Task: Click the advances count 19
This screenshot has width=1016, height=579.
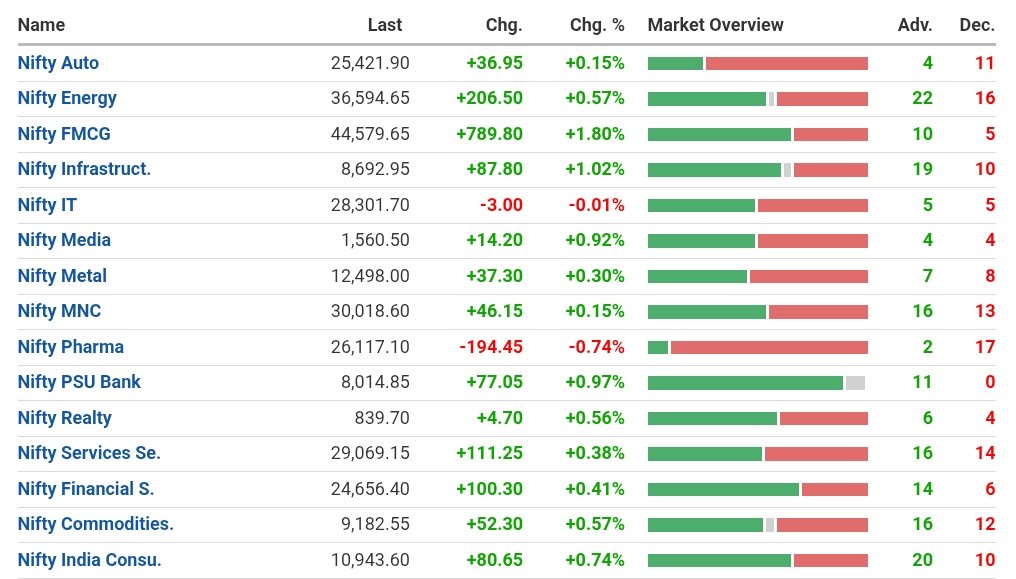Action: (923, 169)
